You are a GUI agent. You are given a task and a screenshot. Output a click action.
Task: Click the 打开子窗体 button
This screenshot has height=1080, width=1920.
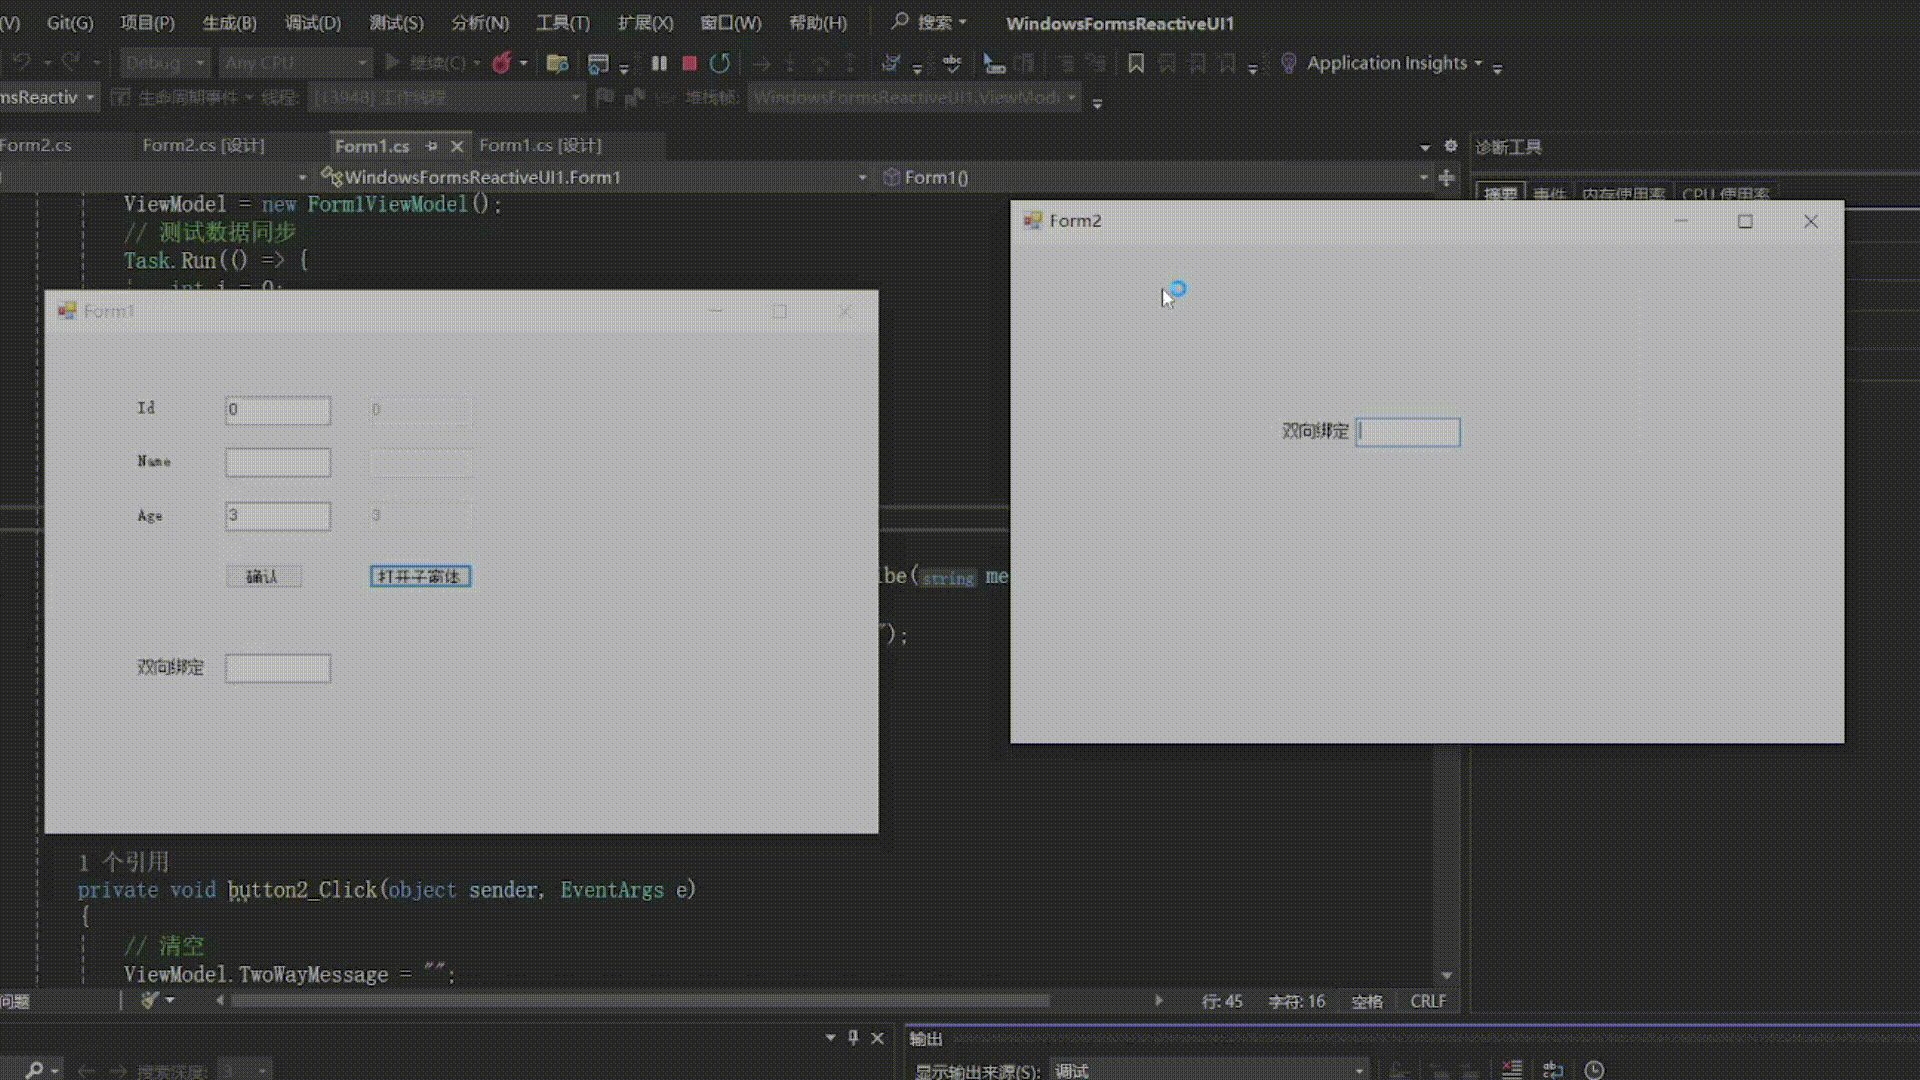(x=420, y=576)
